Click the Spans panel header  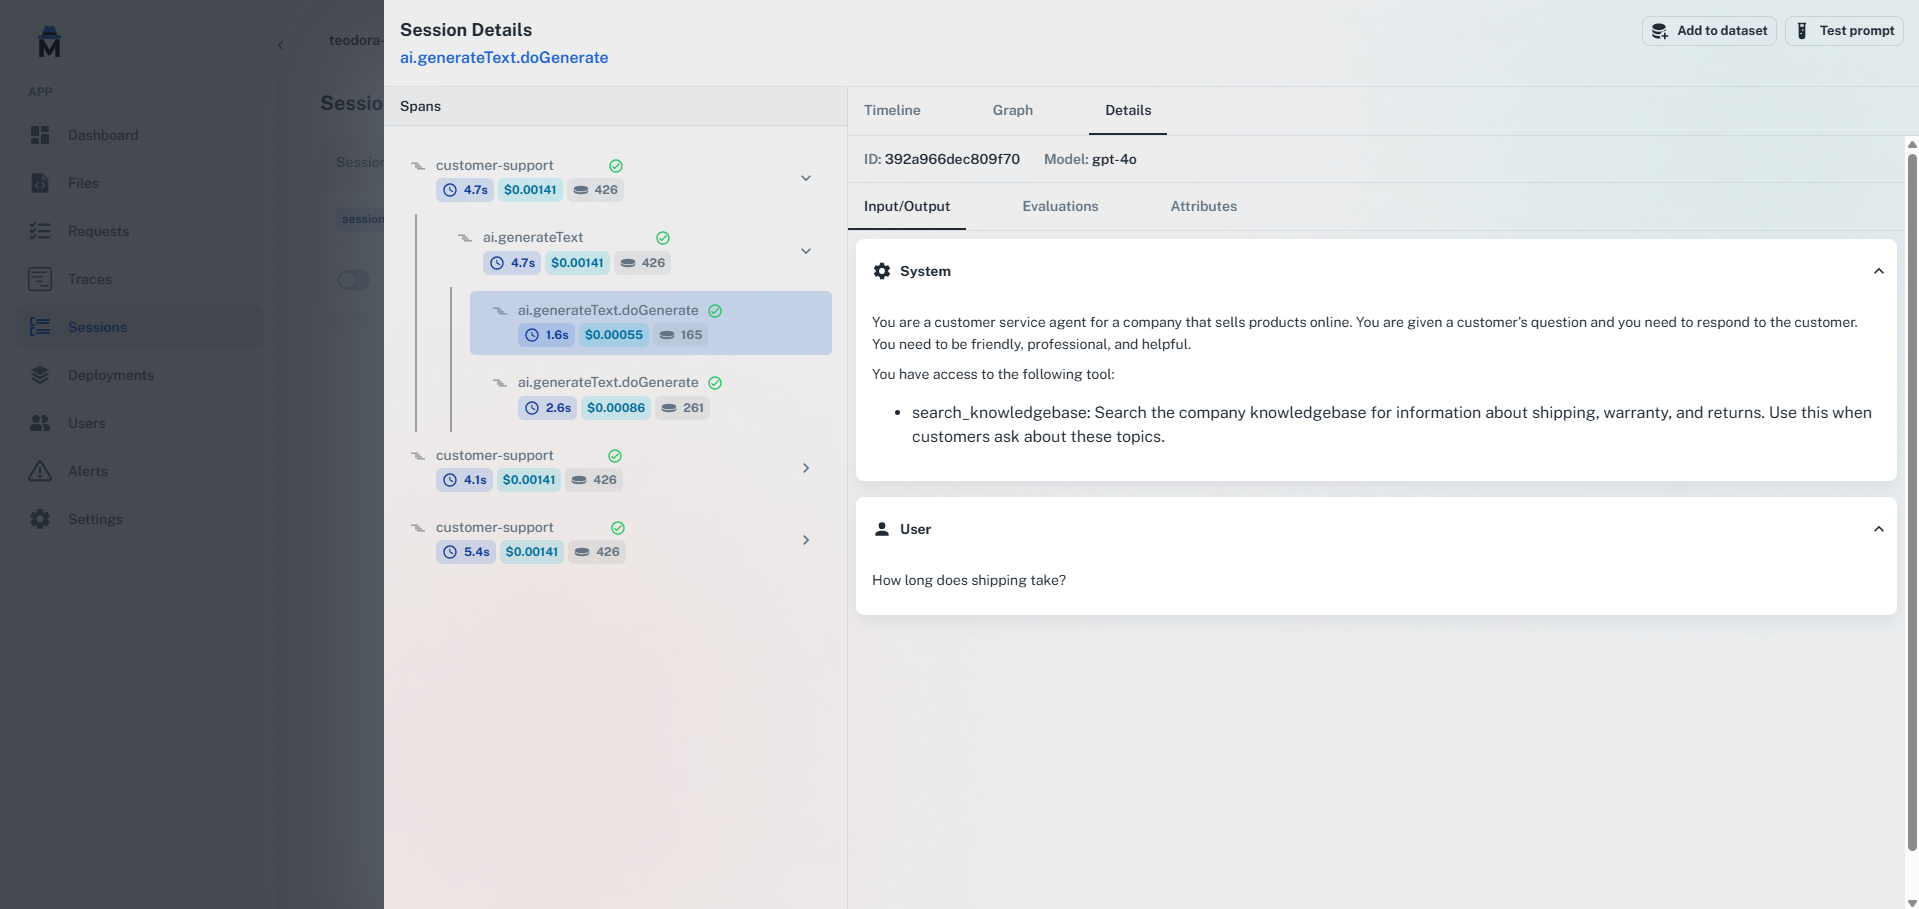[615, 106]
